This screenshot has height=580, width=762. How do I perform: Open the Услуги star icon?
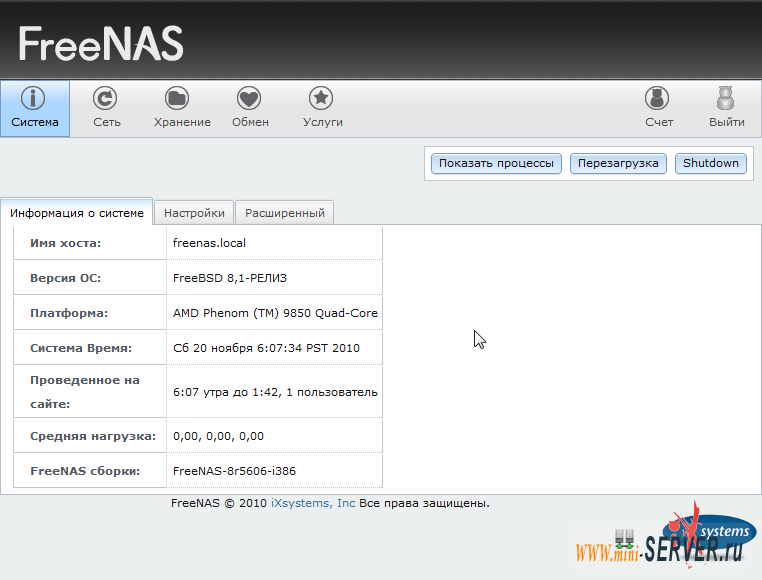pyautogui.click(x=321, y=98)
